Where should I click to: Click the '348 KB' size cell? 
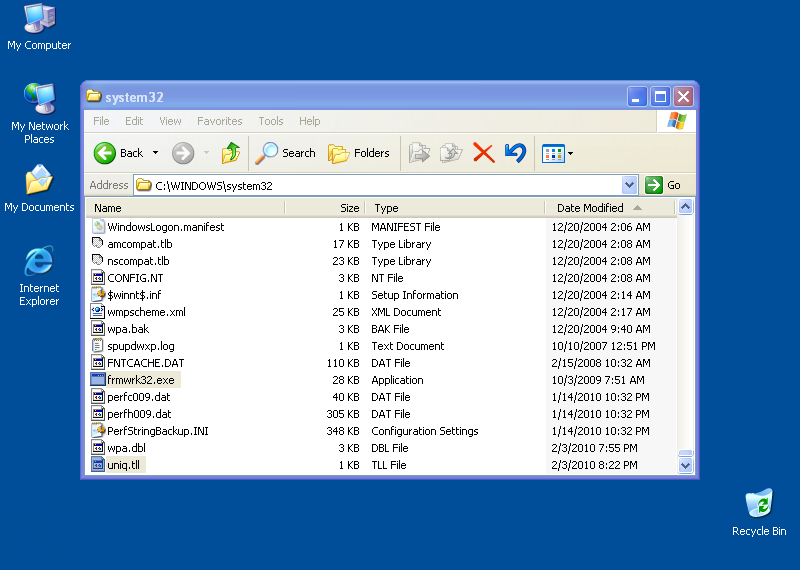tap(343, 431)
